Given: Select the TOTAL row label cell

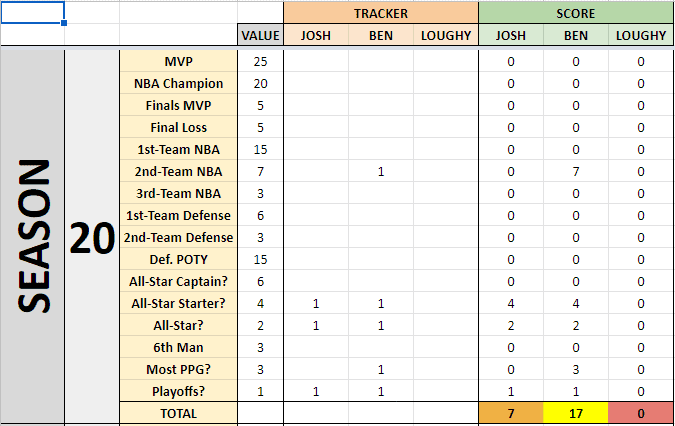Looking at the screenshot, I should coord(179,413).
